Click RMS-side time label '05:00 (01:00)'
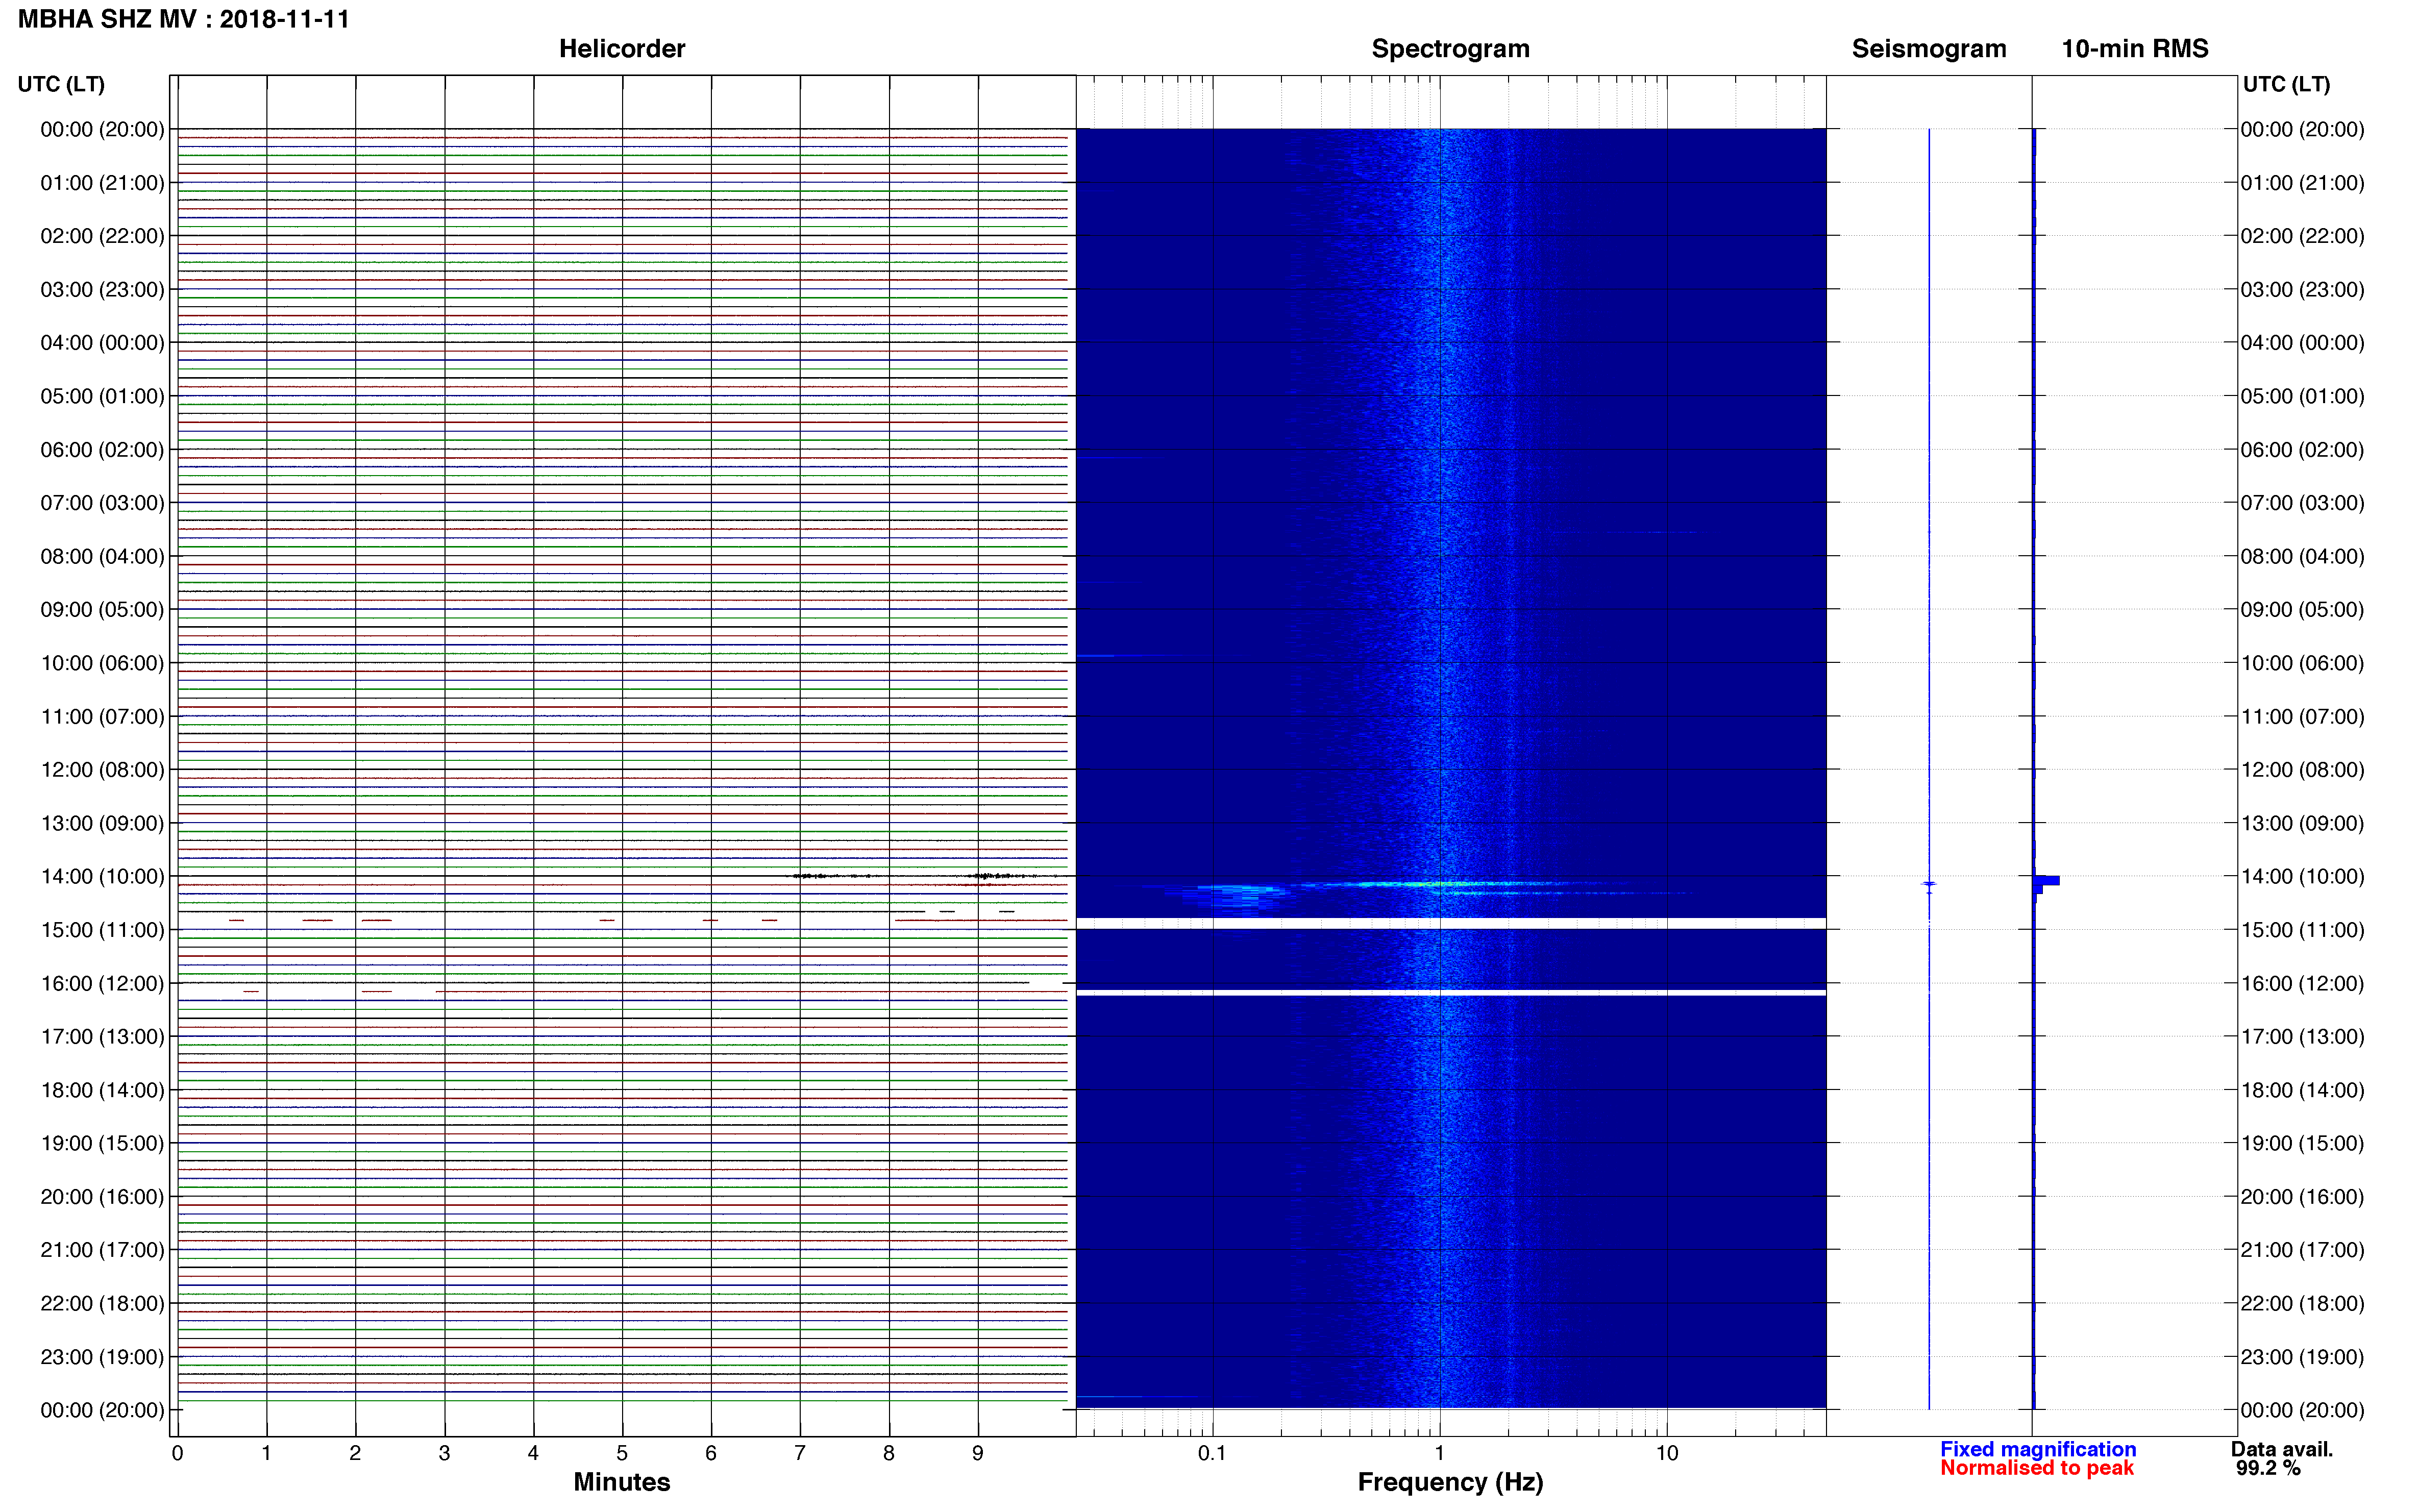The height and width of the screenshot is (1512, 2419). click(x=2302, y=396)
